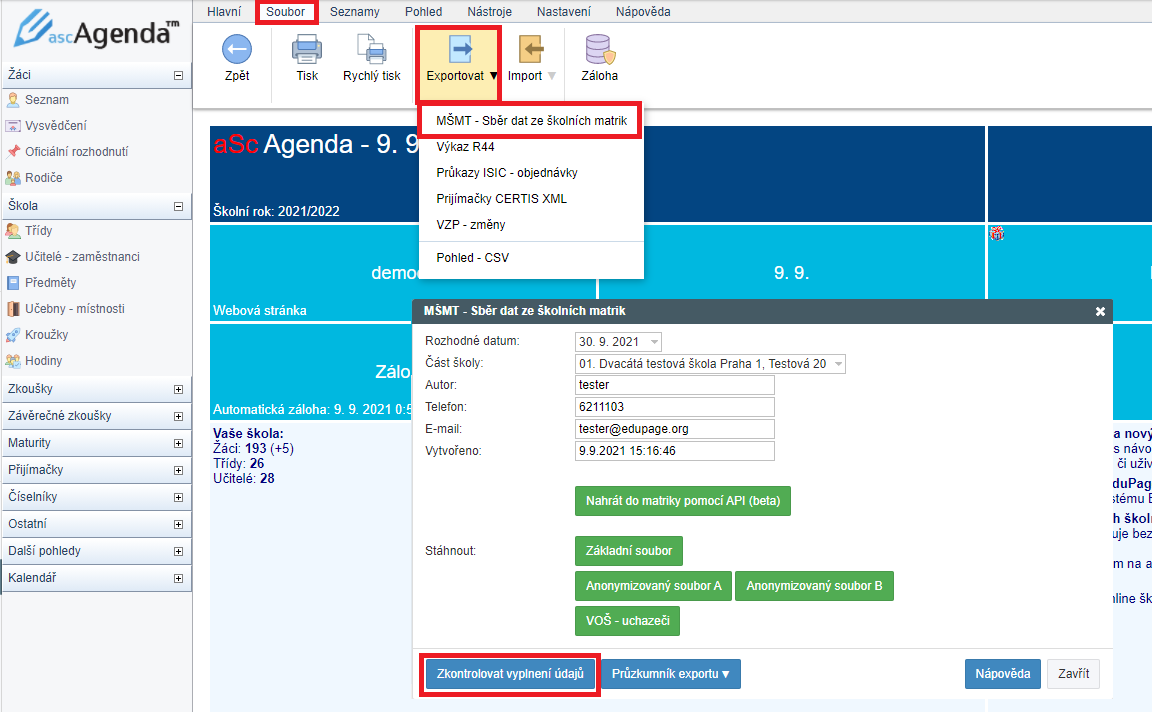
Task: Download Anonymizovaný soubor A
Action: [653, 586]
